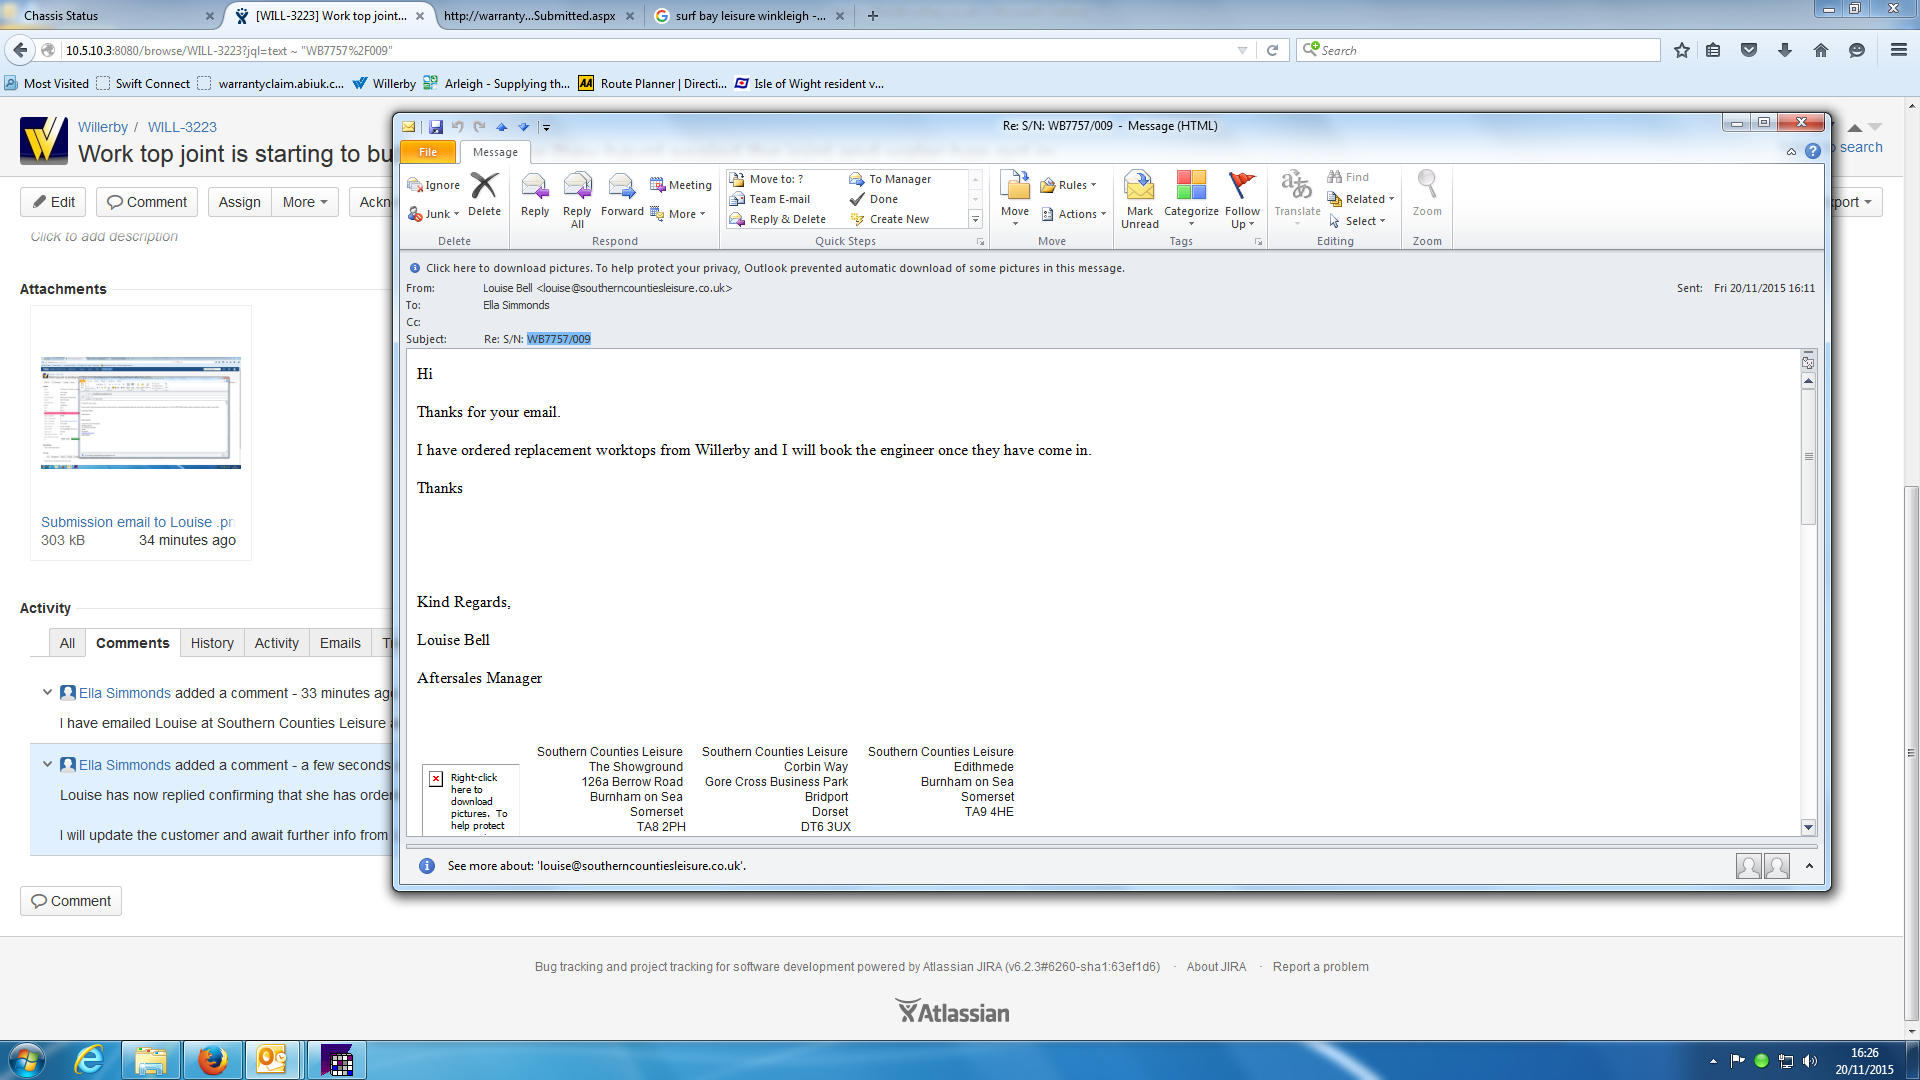
Task: Click the Outlook save icon in title bar
Action: point(436,127)
